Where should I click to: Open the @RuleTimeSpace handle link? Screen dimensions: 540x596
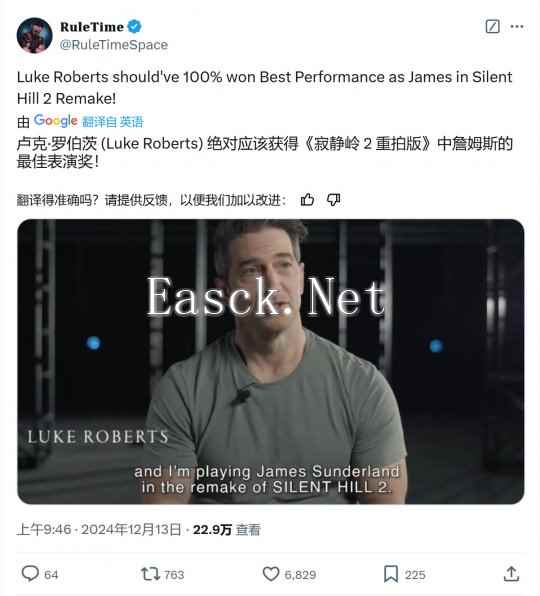pos(114,45)
